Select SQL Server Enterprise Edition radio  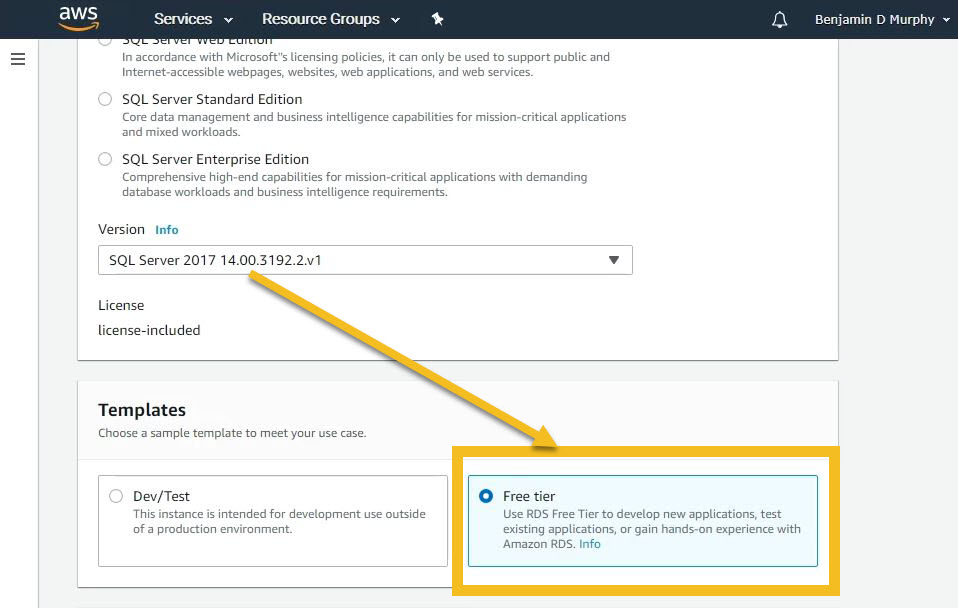coord(105,159)
